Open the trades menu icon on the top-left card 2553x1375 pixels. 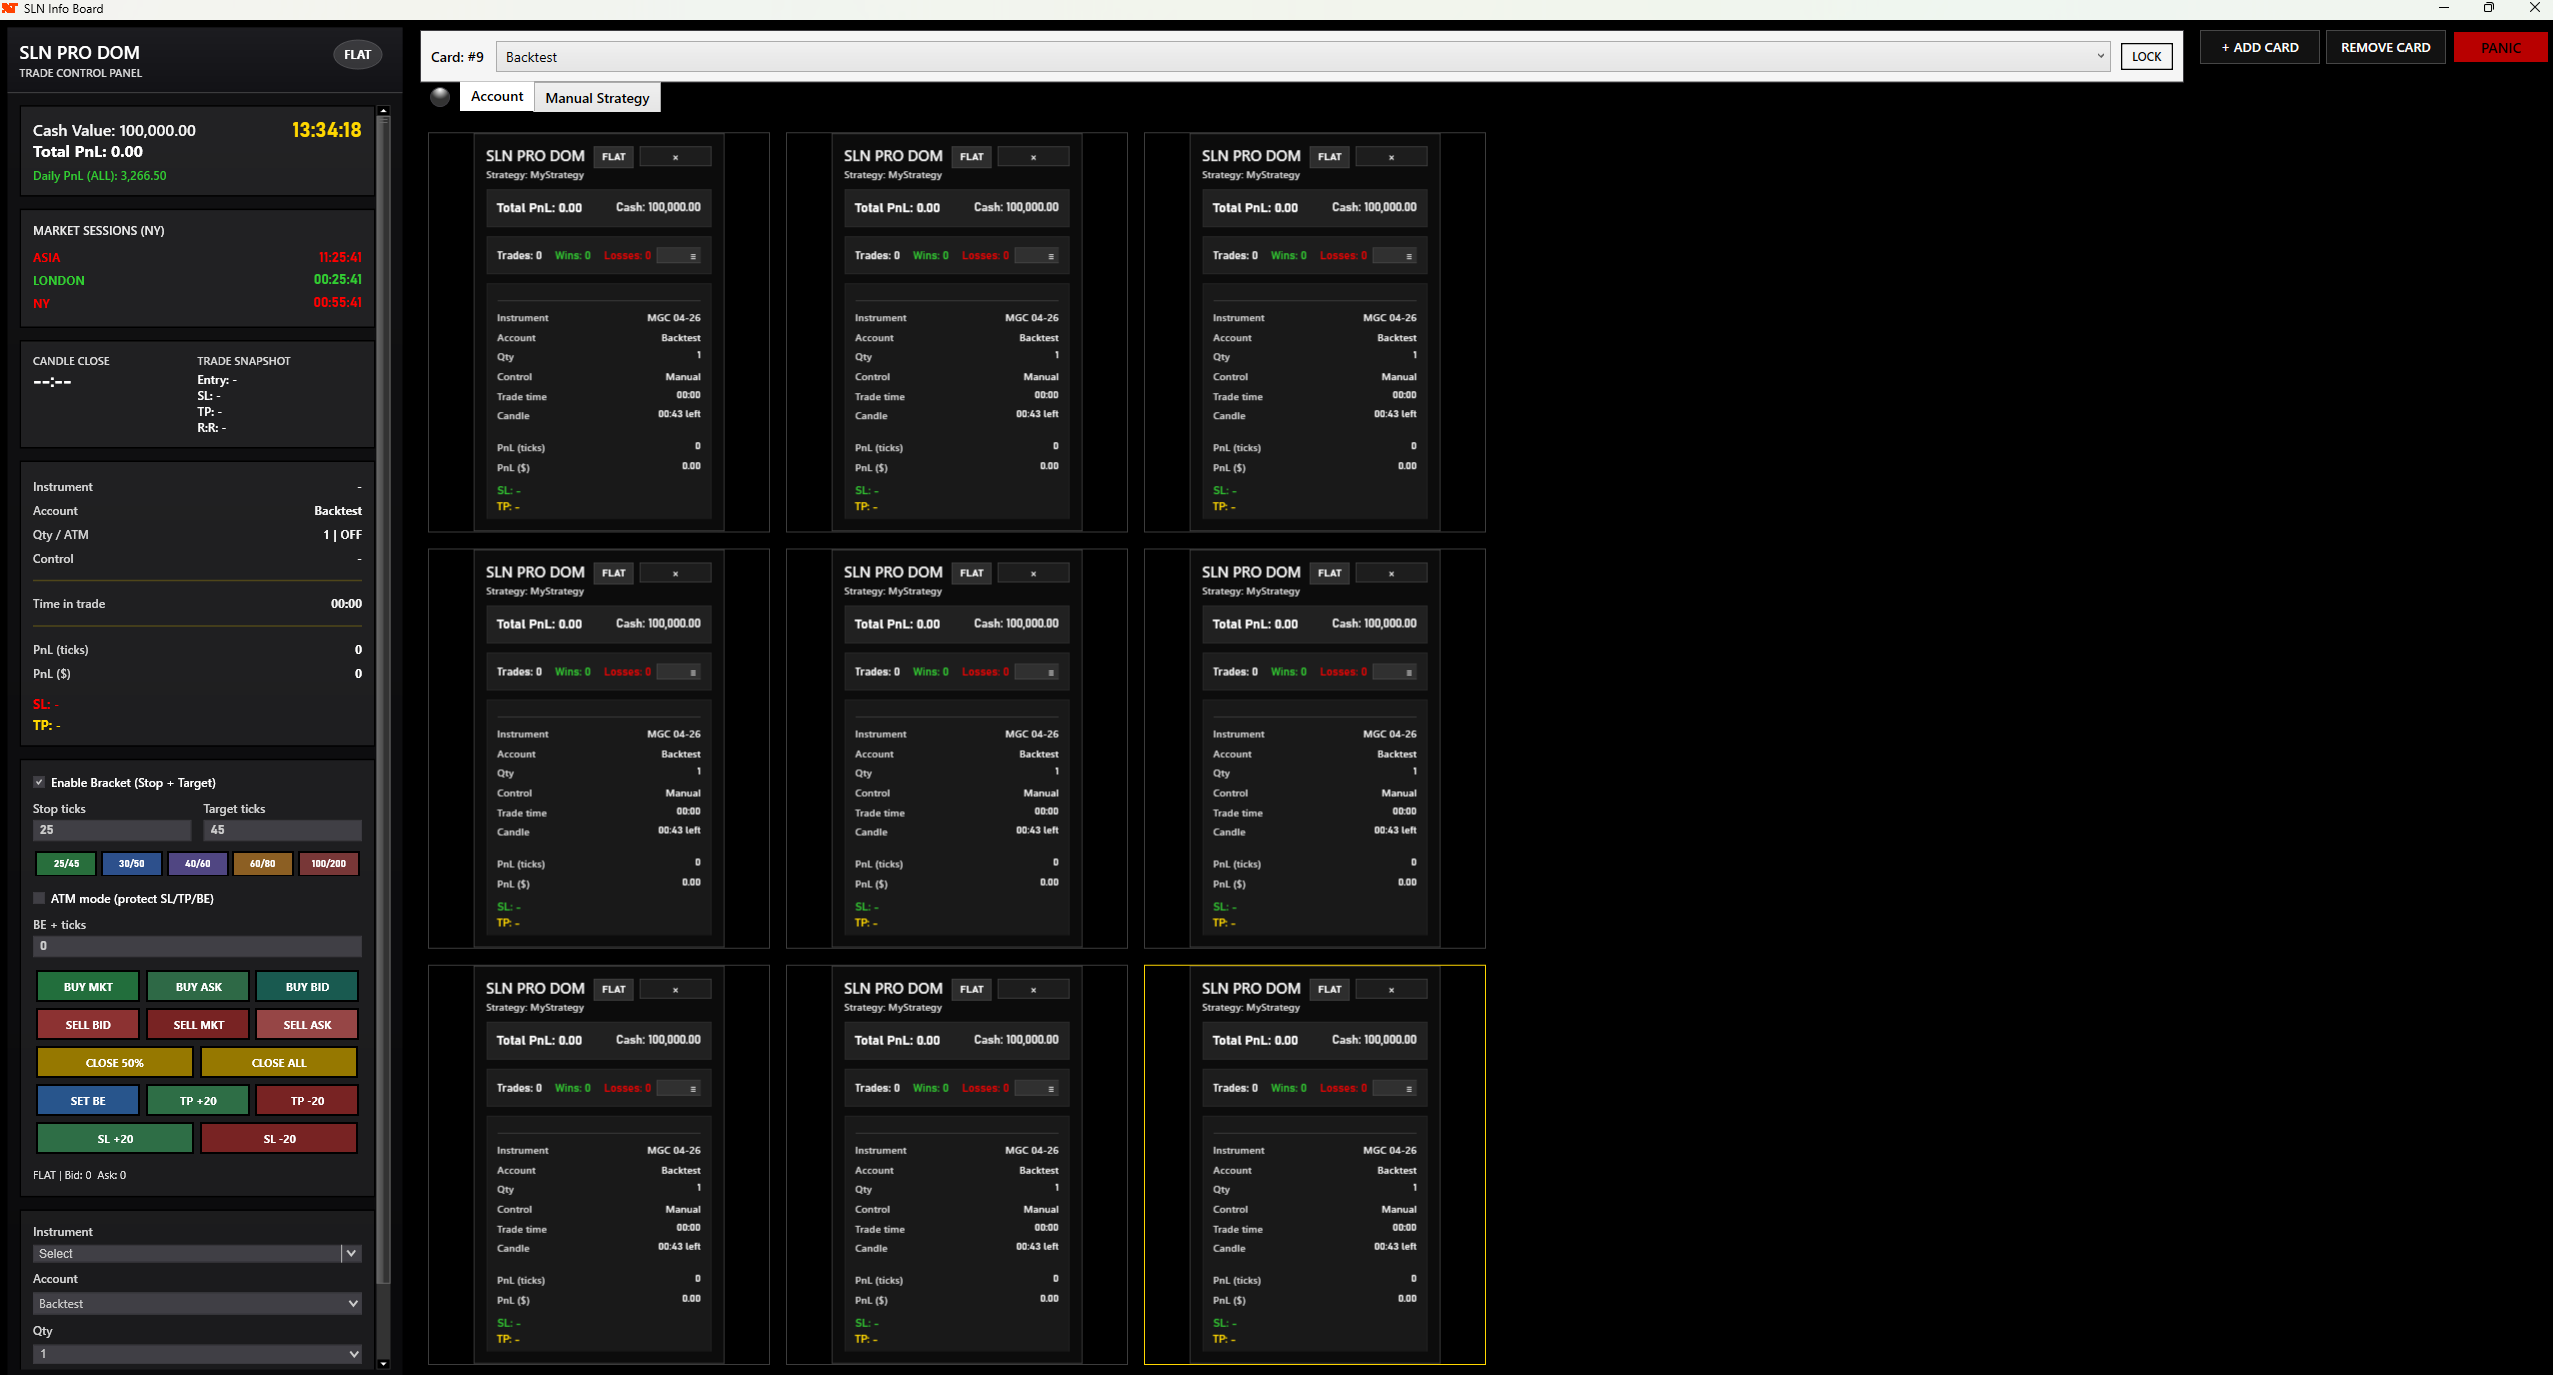[x=692, y=256]
